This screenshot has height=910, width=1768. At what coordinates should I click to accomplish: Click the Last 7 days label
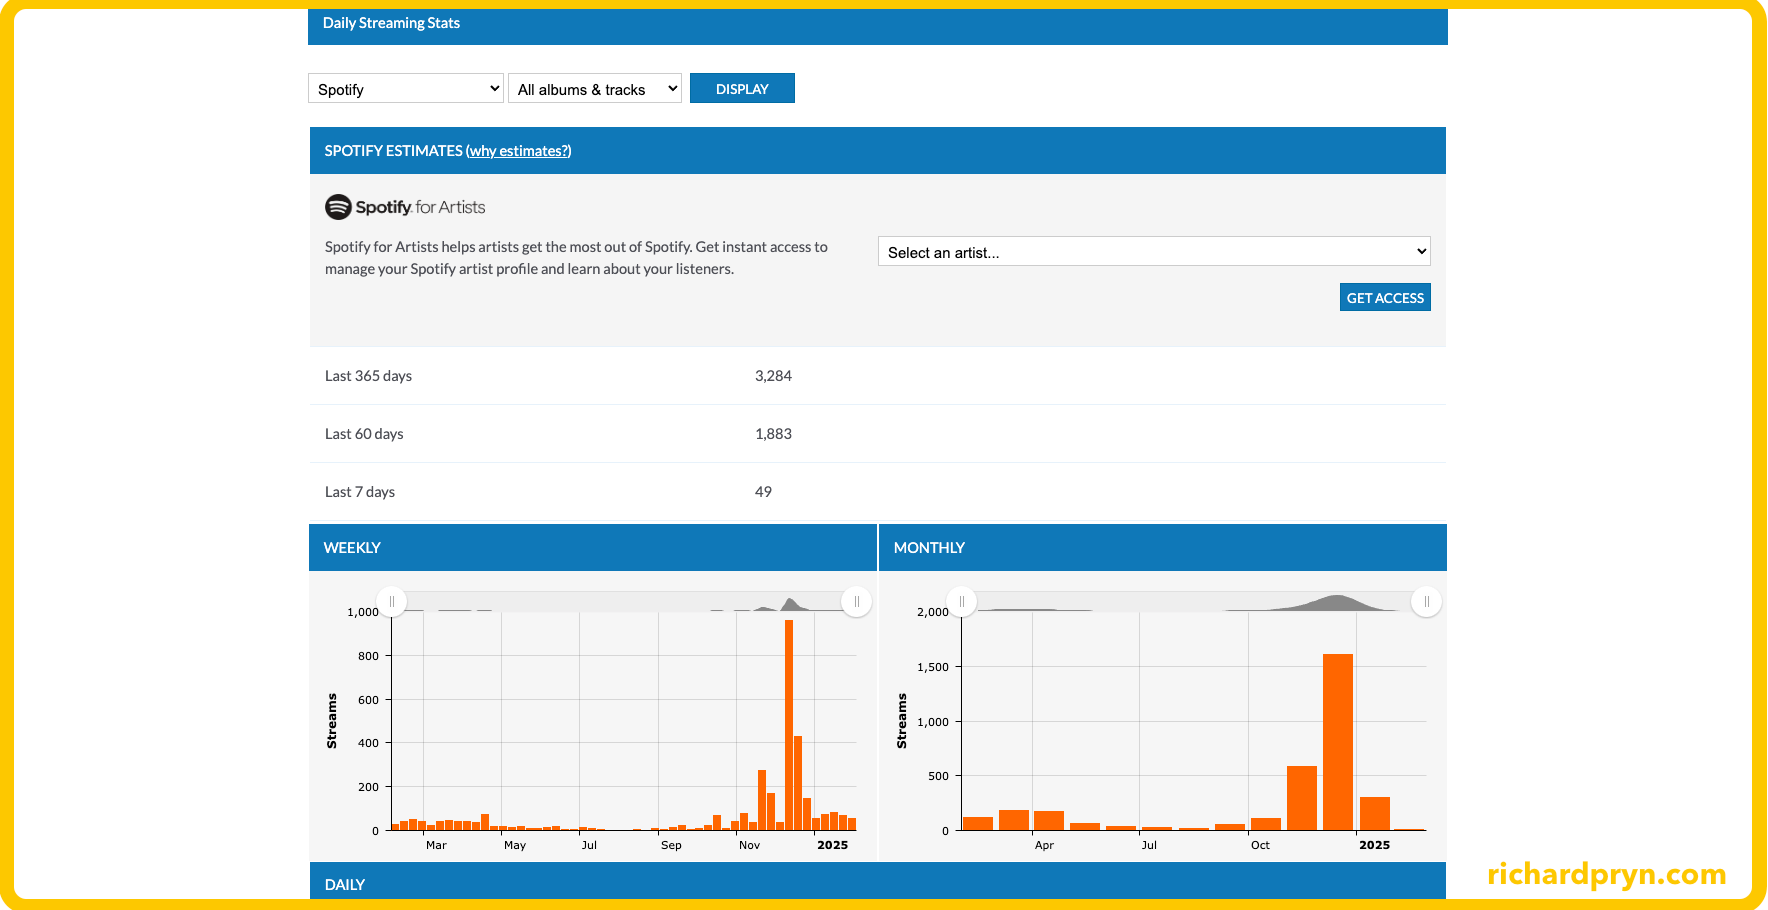(x=360, y=492)
